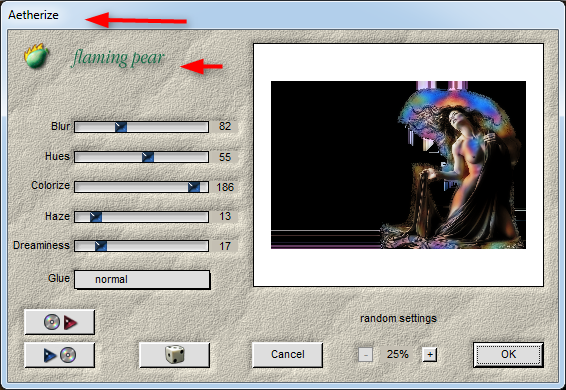Zoom out with the minus button
The image size is (566, 390).
pyautogui.click(x=365, y=355)
